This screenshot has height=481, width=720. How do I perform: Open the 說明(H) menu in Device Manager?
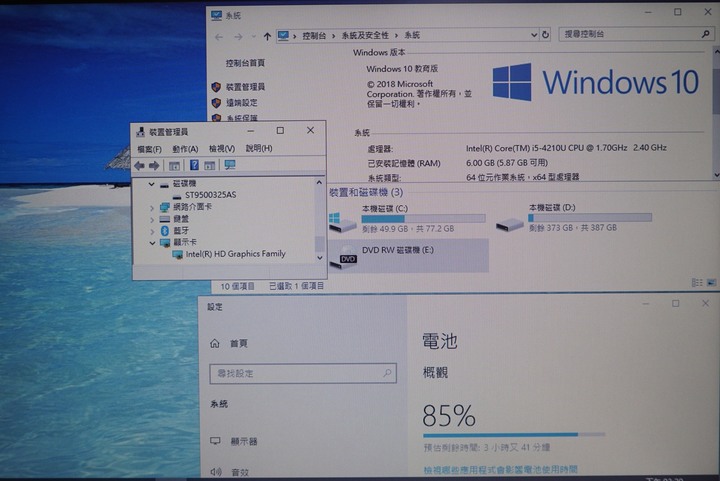click(x=259, y=148)
